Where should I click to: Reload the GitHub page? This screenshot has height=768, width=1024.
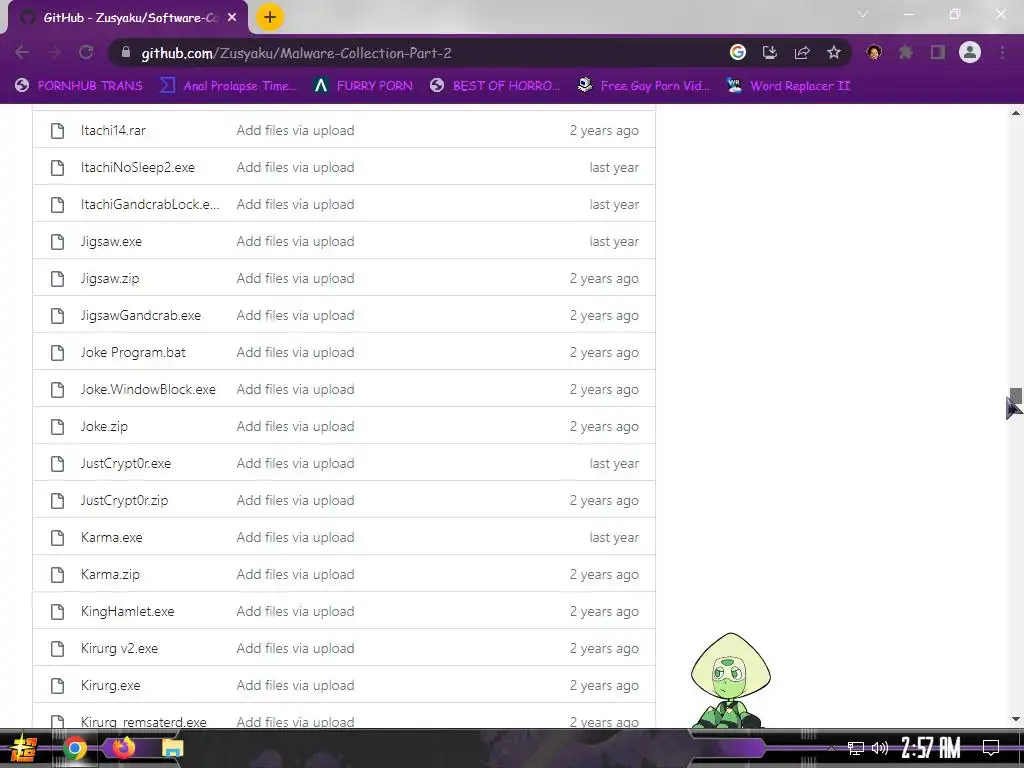86,53
